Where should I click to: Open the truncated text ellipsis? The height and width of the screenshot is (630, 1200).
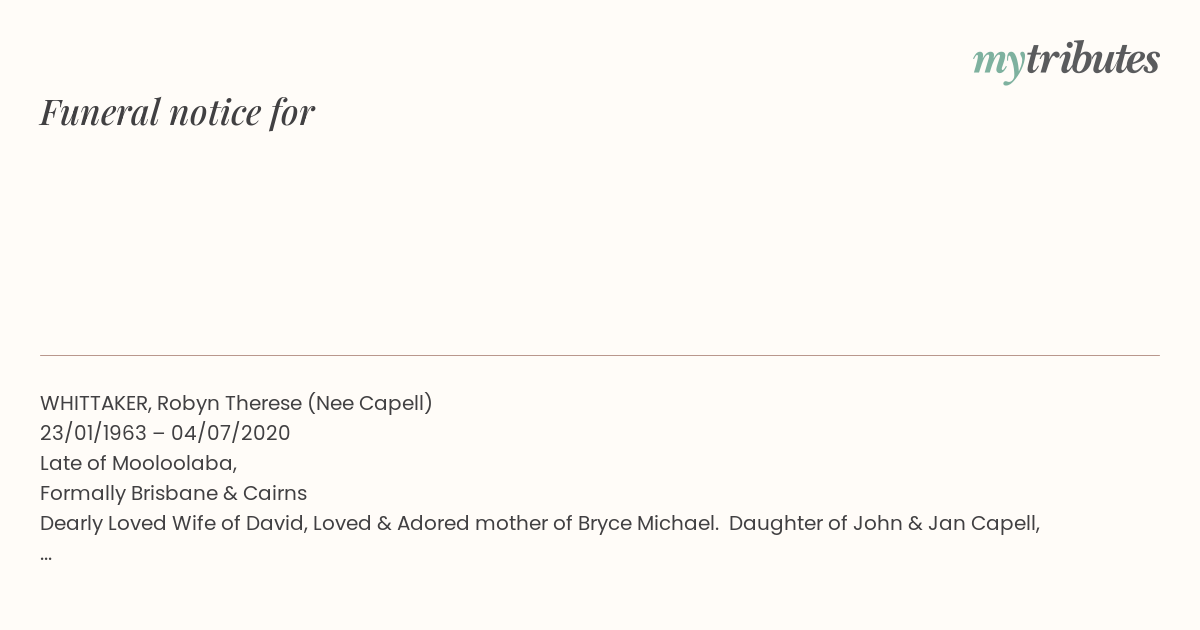tap(46, 556)
